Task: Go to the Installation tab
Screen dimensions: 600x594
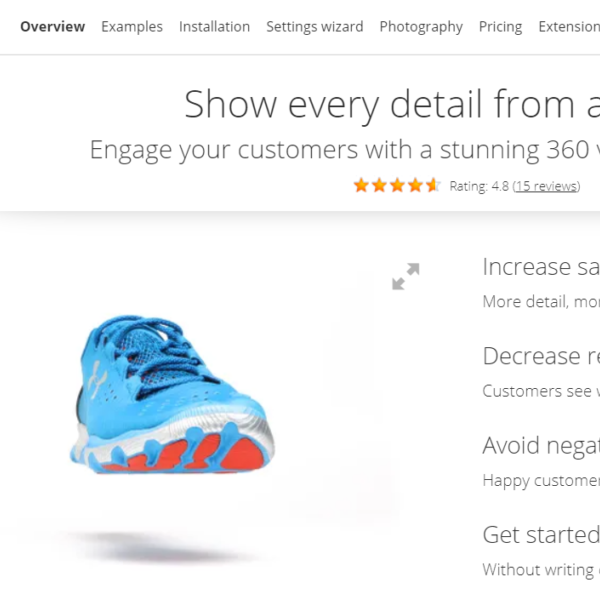Action: (214, 26)
